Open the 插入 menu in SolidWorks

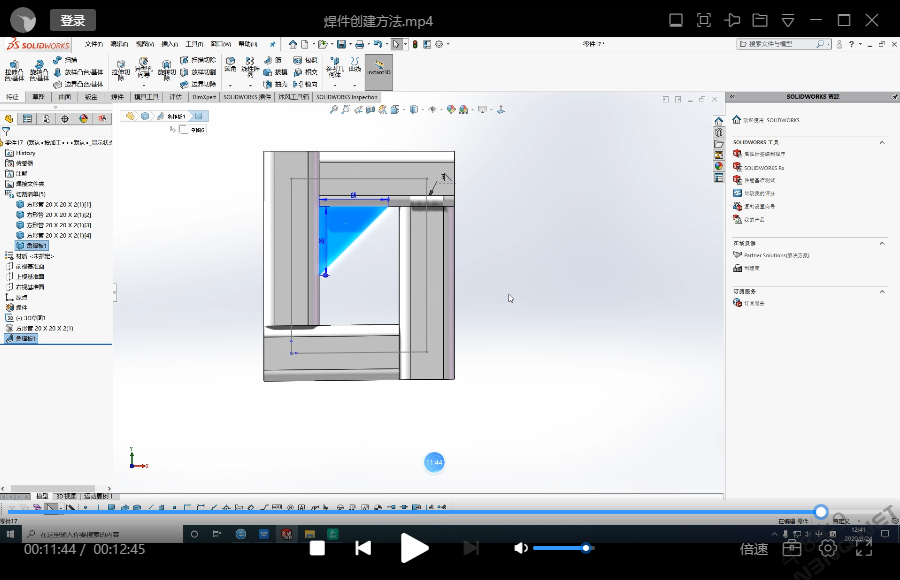[x=169, y=44]
